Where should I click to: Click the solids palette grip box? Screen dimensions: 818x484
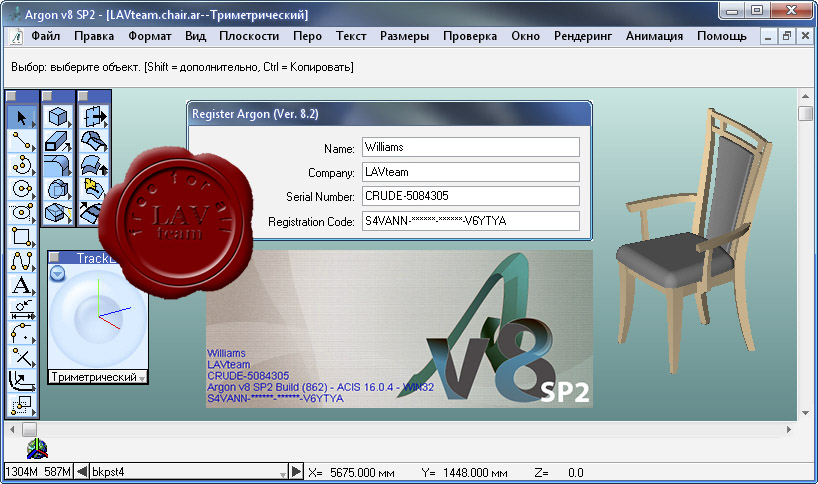click(47, 96)
